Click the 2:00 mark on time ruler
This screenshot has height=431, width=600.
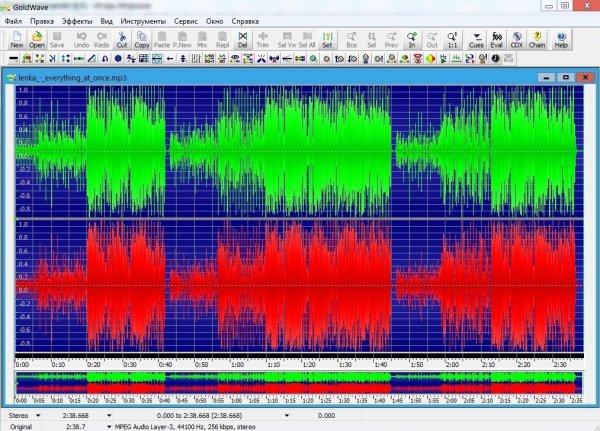[453, 365]
